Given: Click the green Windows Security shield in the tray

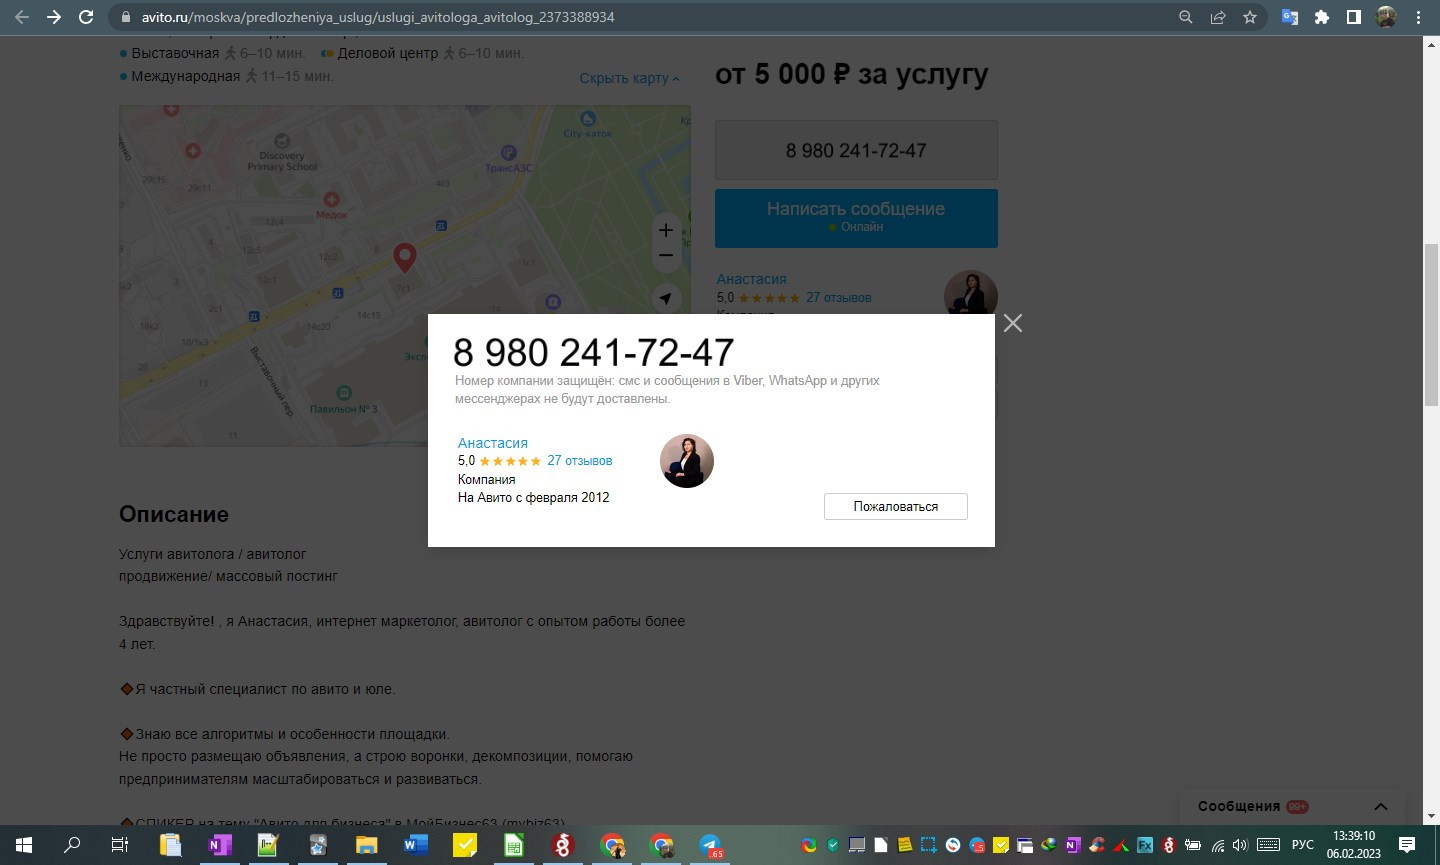Looking at the screenshot, I should (x=833, y=845).
